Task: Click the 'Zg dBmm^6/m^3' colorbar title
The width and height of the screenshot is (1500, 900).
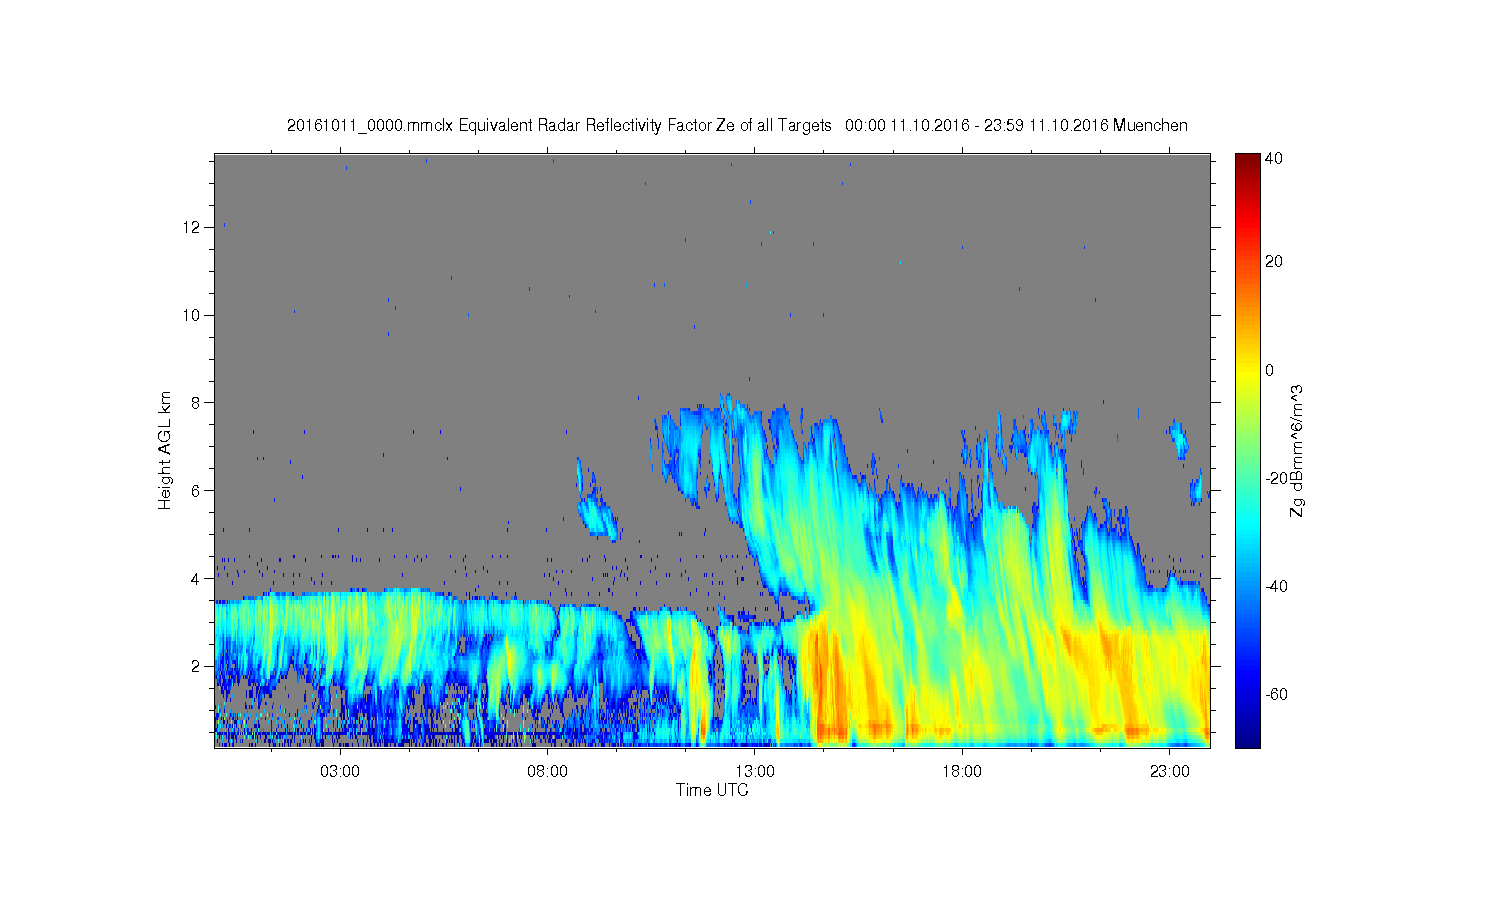Action: tap(1297, 451)
